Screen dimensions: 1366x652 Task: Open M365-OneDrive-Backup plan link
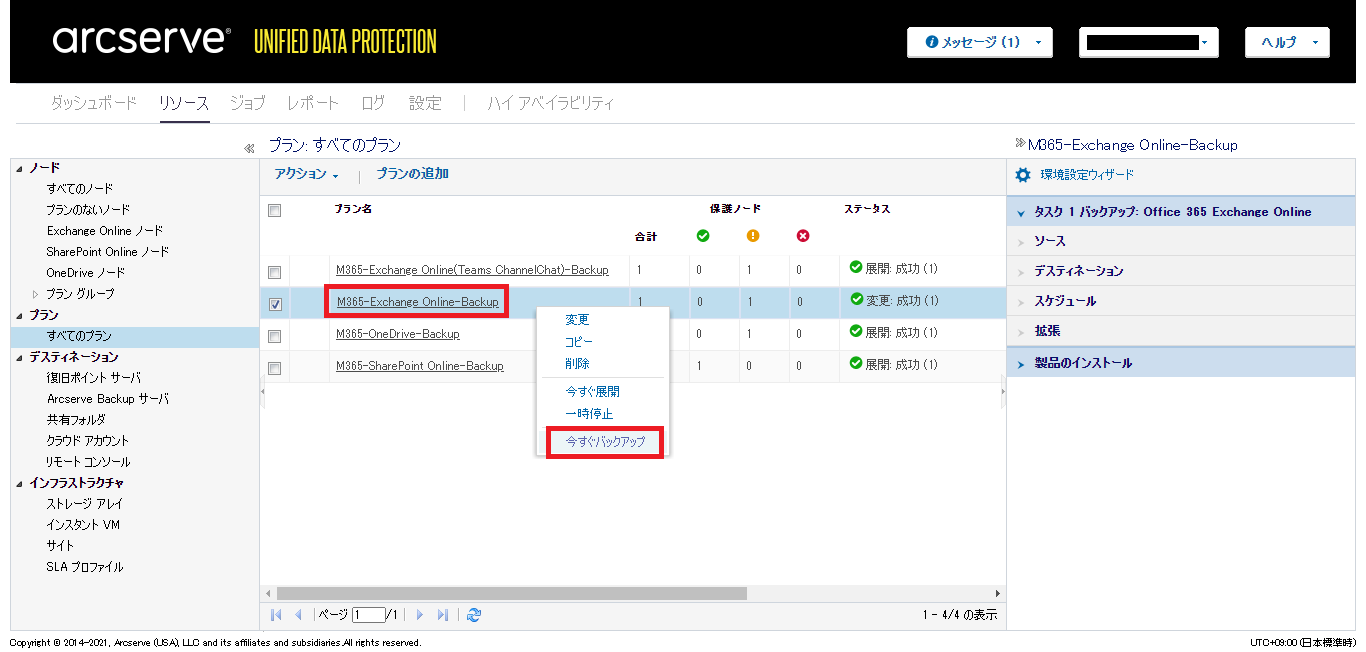(x=398, y=334)
